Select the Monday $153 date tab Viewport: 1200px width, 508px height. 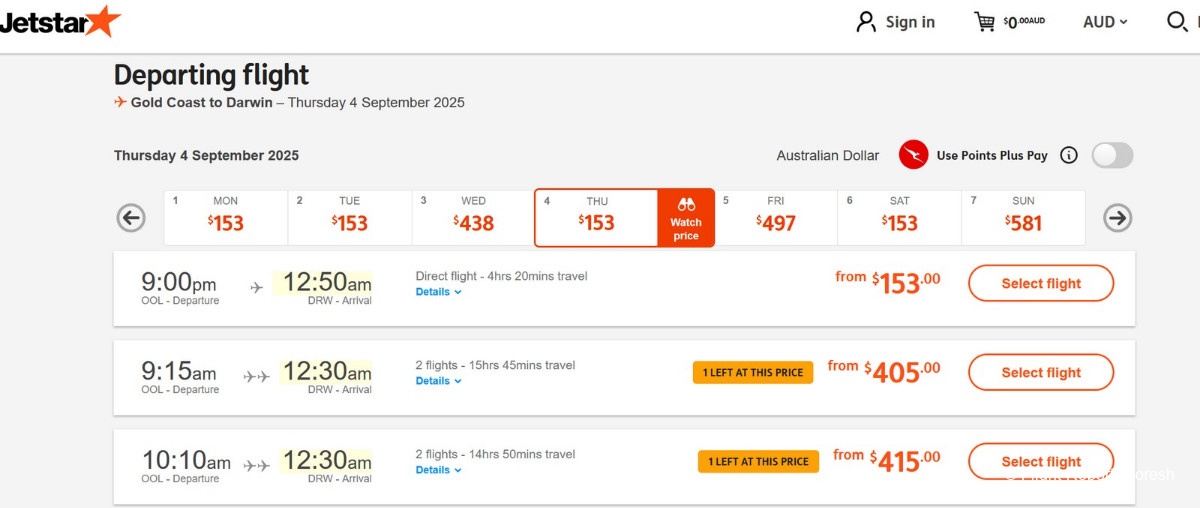click(226, 217)
